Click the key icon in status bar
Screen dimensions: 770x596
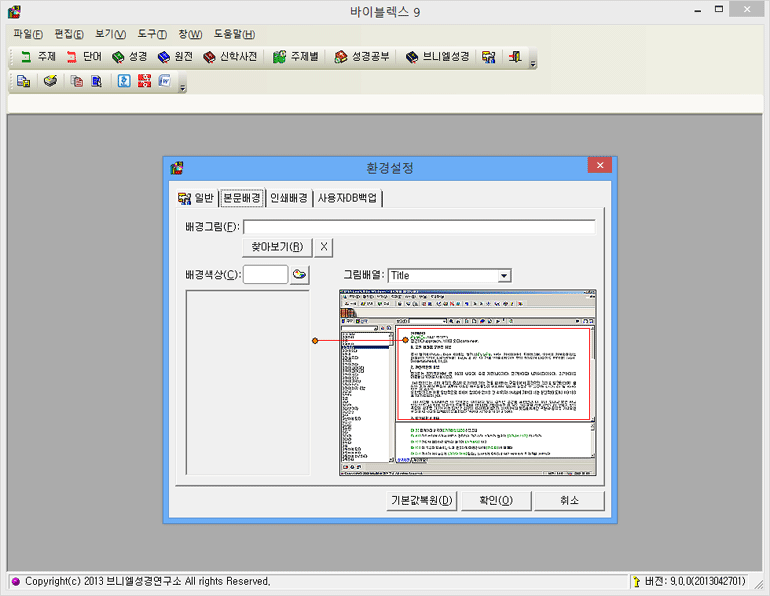pos(636,582)
